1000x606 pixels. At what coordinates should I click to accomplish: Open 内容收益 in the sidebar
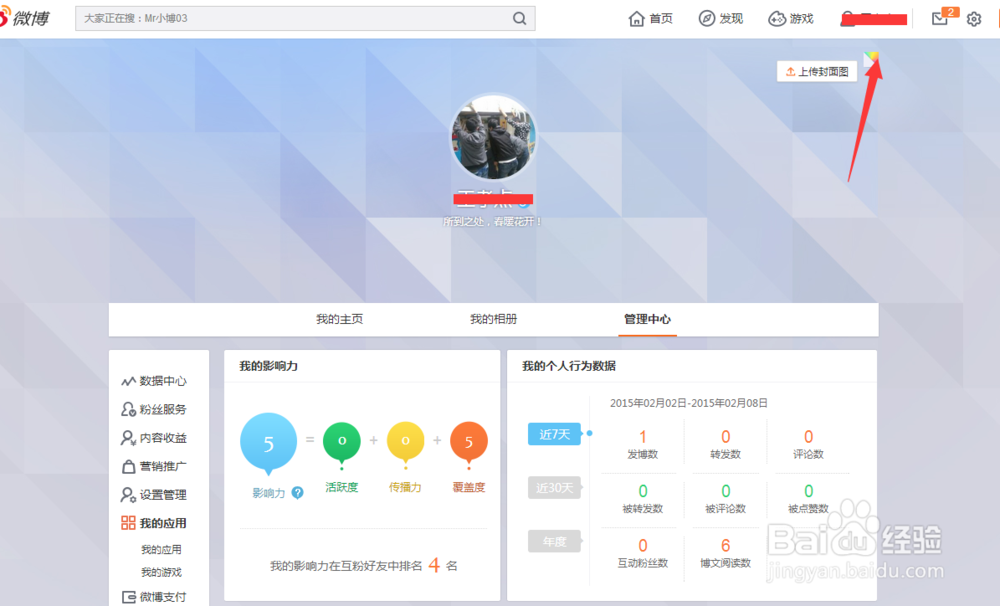point(160,438)
